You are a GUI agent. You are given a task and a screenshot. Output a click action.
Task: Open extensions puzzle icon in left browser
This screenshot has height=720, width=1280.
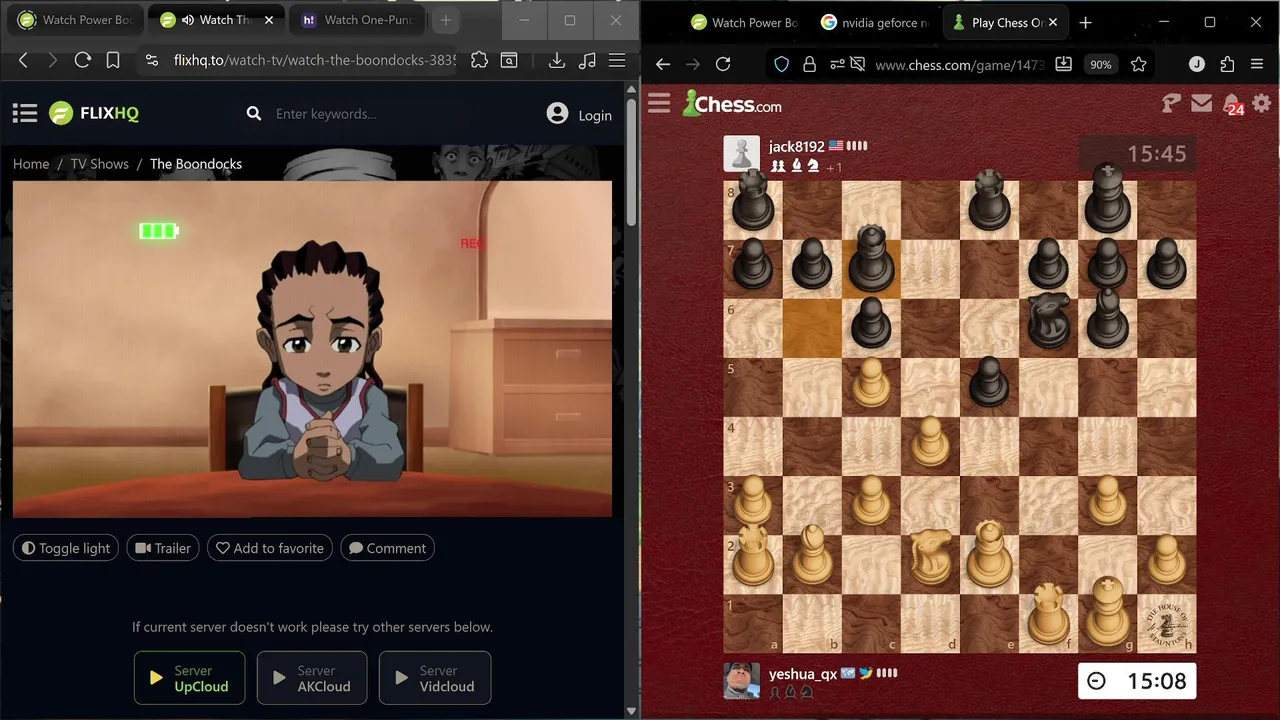click(x=479, y=61)
